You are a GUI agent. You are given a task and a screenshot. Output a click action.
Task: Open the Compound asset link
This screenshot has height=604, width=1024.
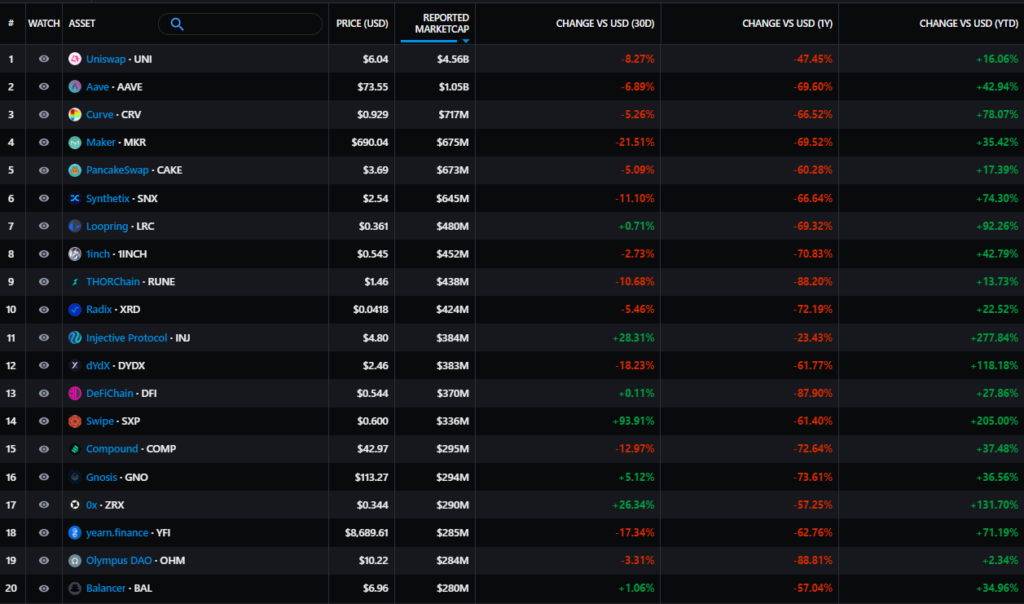[x=112, y=449]
